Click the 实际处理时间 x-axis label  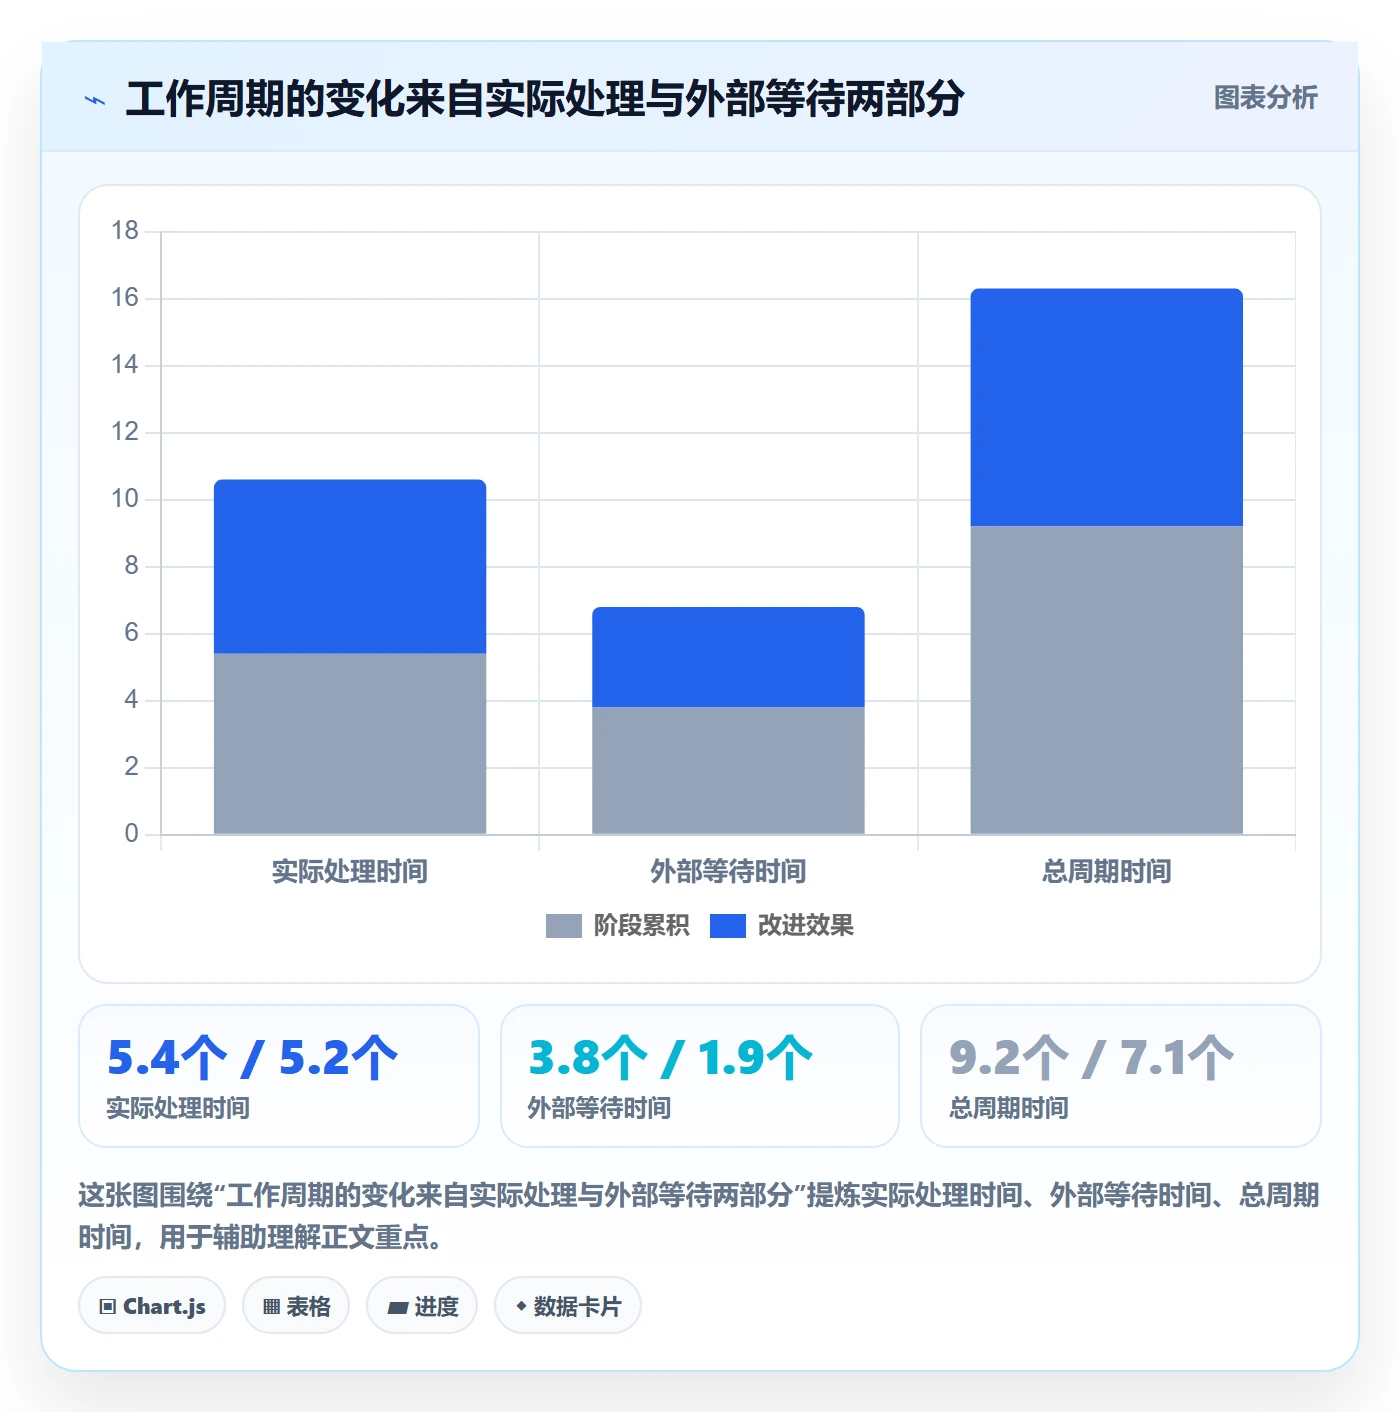pos(350,871)
